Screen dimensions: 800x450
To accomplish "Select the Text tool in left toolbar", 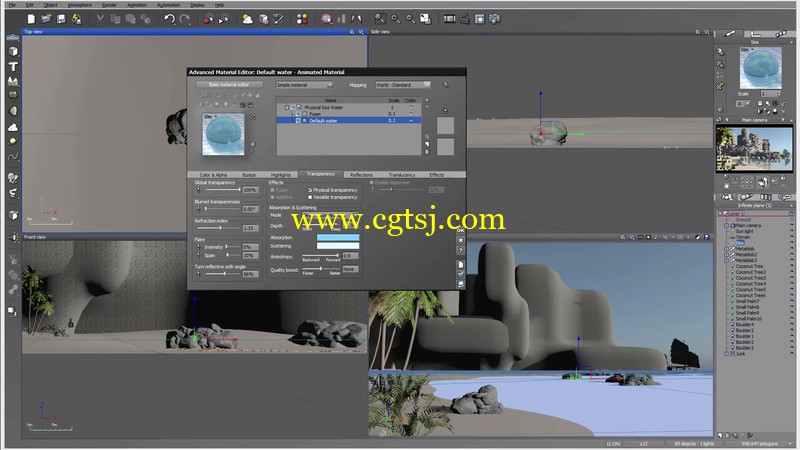I will click(x=13, y=66).
